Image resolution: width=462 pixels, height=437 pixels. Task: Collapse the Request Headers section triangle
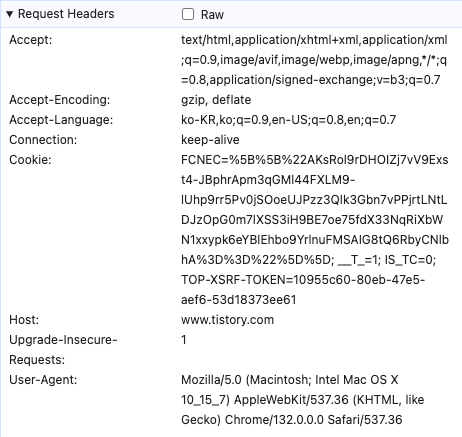coord(10,14)
